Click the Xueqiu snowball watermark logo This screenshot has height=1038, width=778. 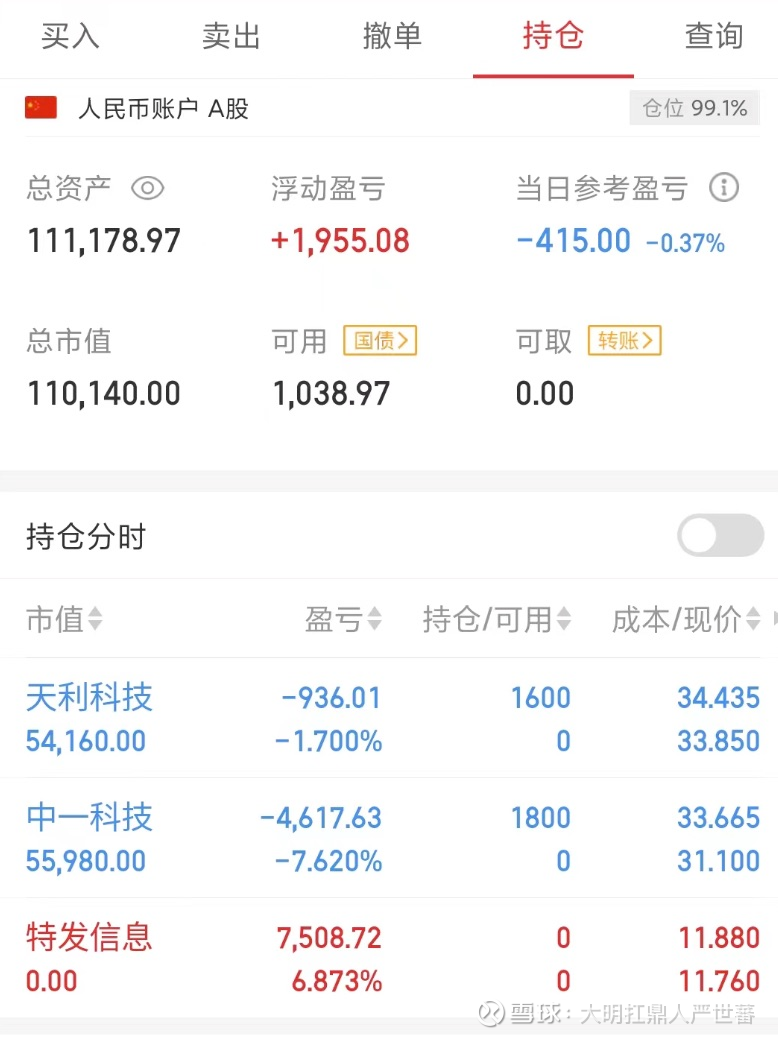(491, 1013)
